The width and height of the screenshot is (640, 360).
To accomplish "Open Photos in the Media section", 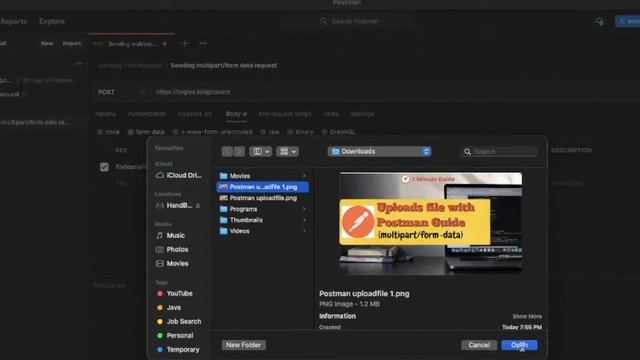I will pos(172,249).
